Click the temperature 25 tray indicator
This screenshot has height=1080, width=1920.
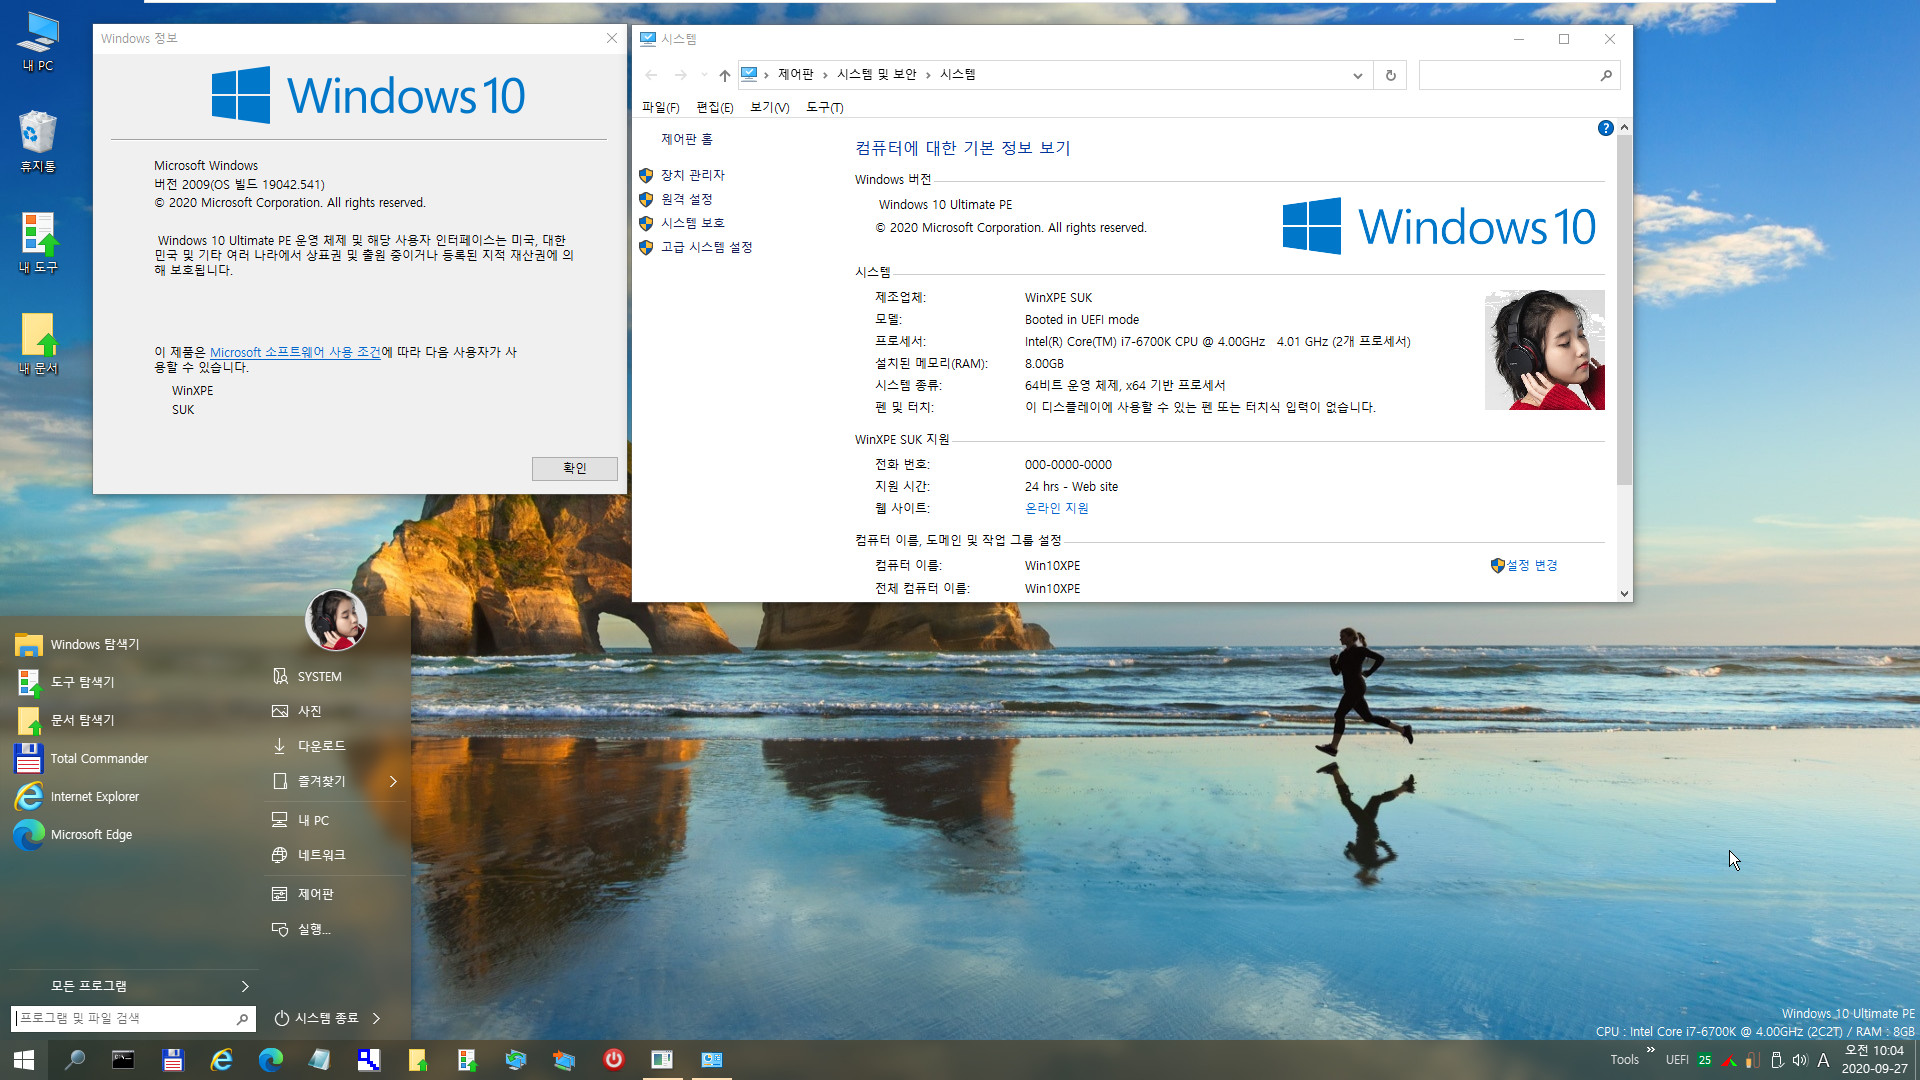click(x=1704, y=1060)
